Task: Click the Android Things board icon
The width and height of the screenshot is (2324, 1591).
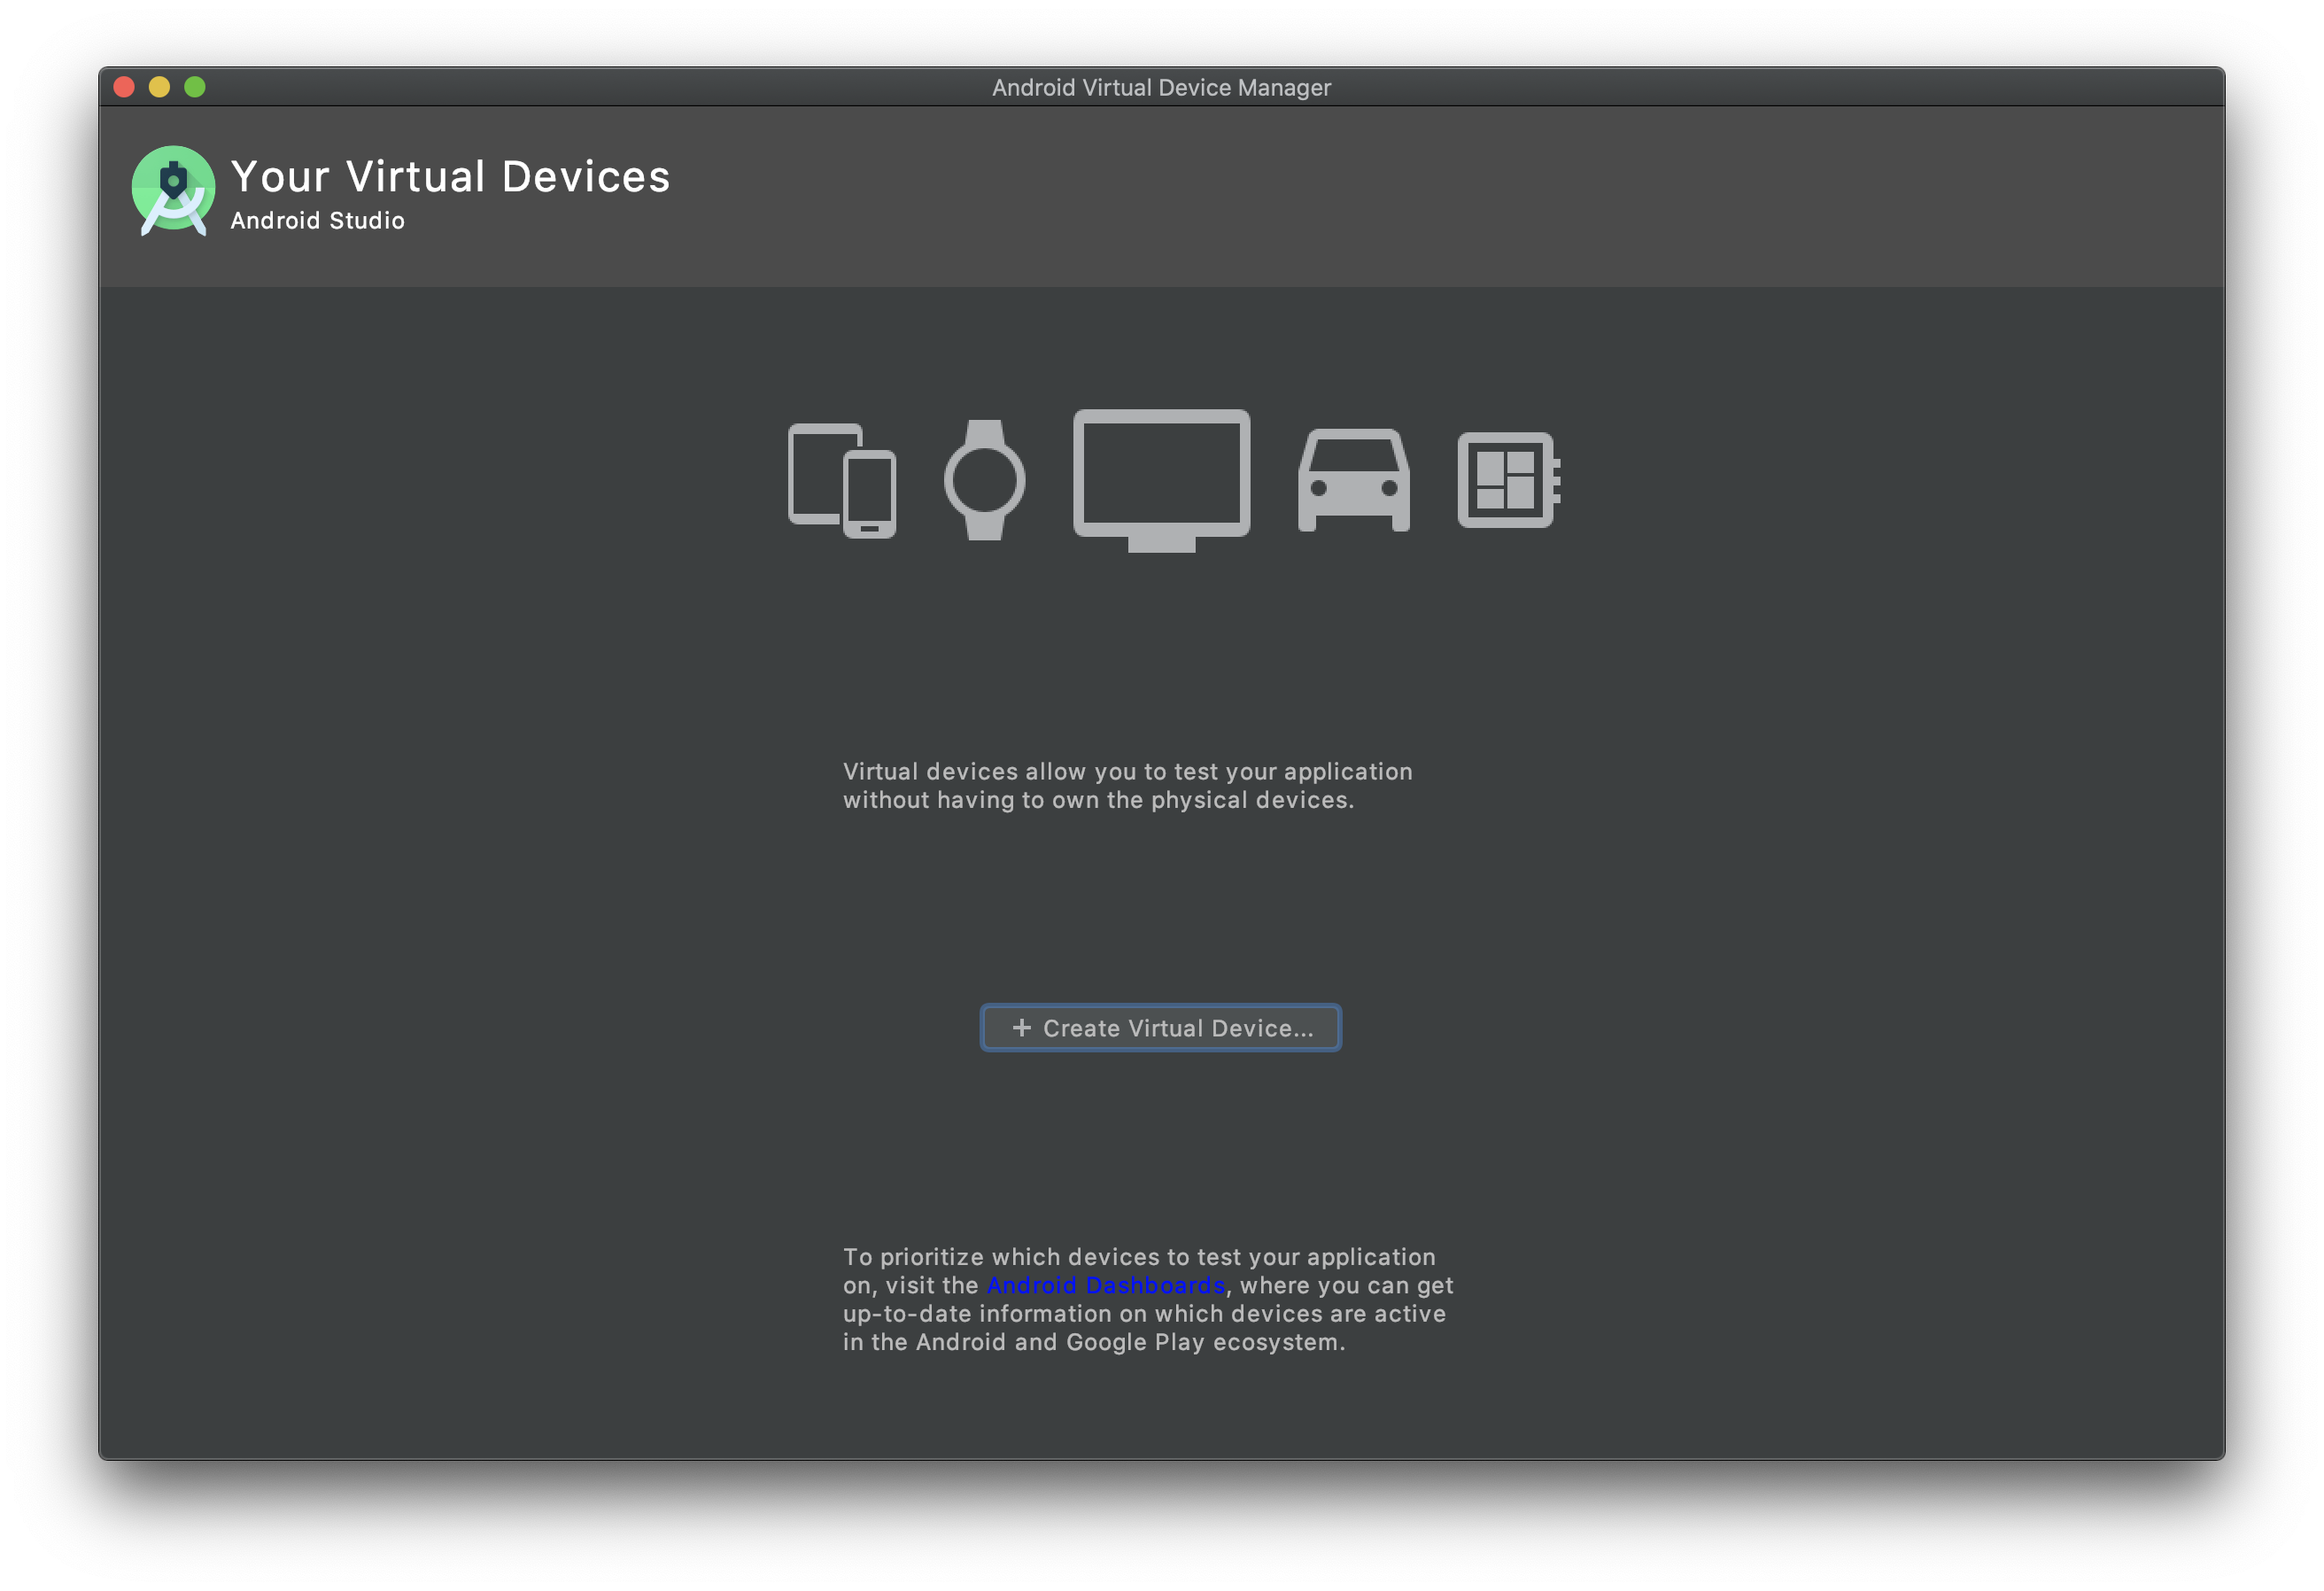Action: point(1507,480)
